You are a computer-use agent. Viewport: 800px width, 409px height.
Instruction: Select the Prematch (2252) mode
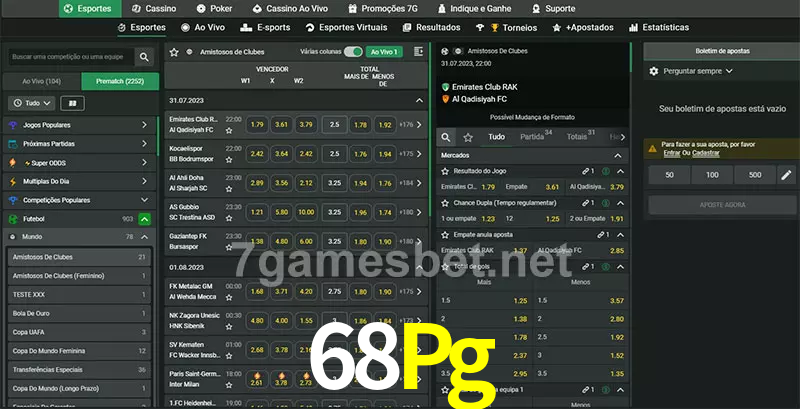(x=119, y=80)
